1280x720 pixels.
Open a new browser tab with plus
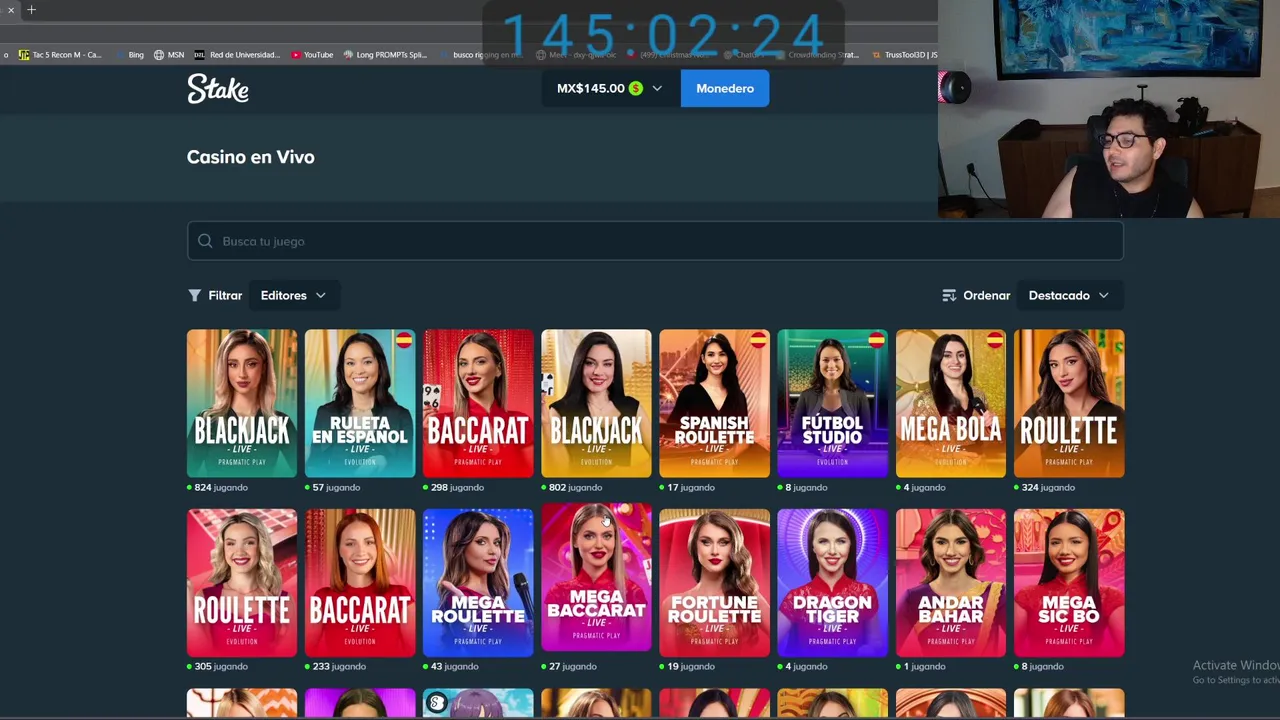coord(31,10)
